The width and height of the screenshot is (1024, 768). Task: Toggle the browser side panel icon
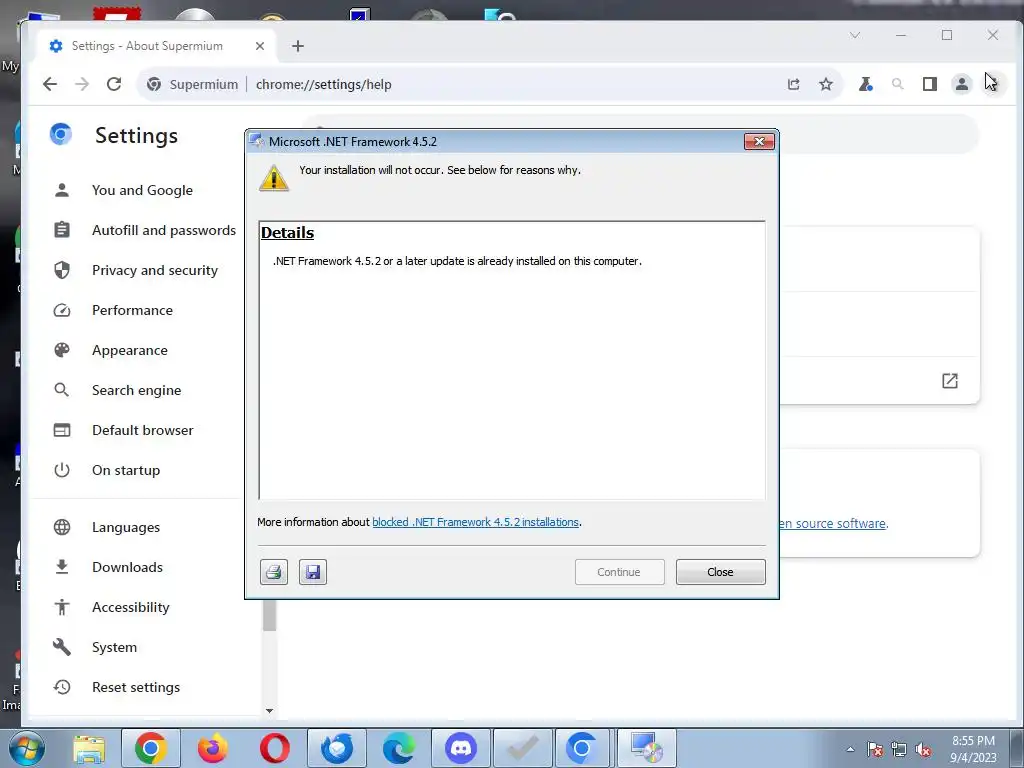click(x=930, y=84)
